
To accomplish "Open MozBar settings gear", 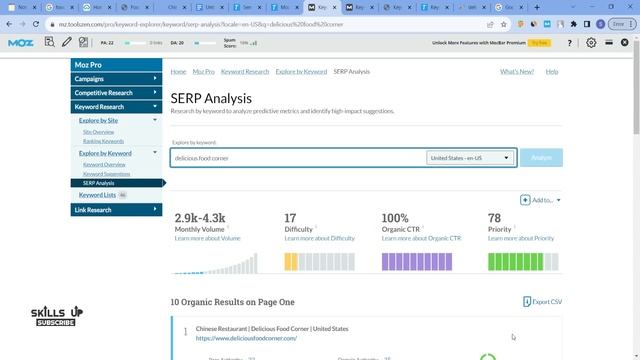I will point(591,42).
